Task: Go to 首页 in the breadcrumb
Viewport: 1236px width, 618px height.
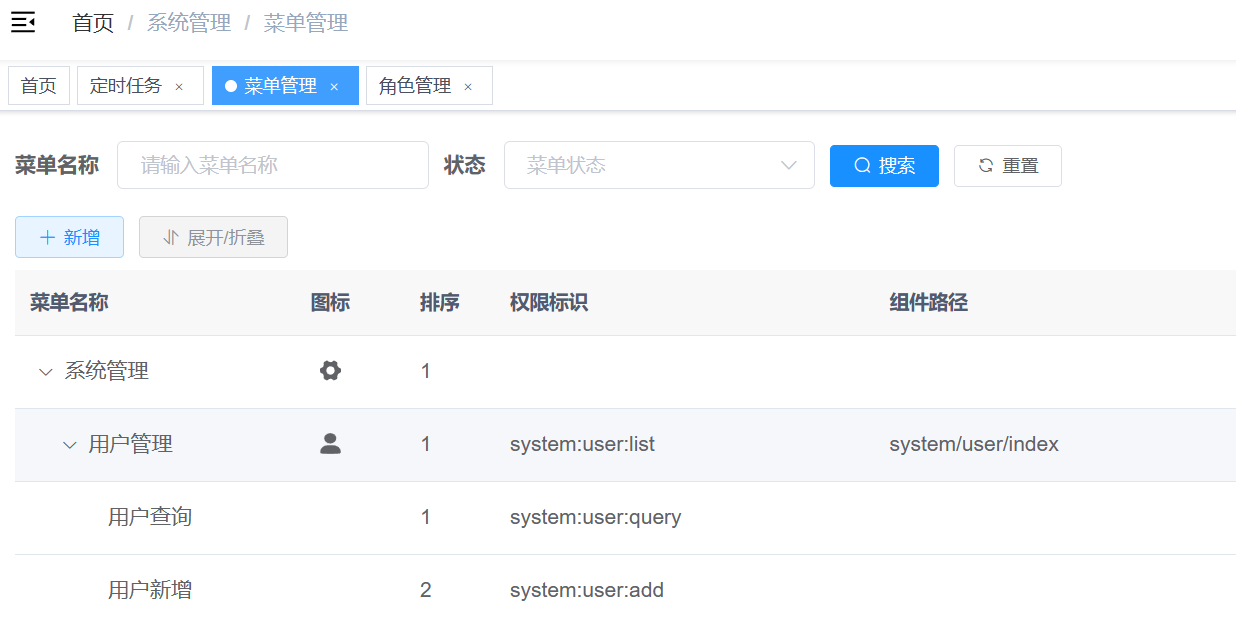Action: tap(93, 23)
